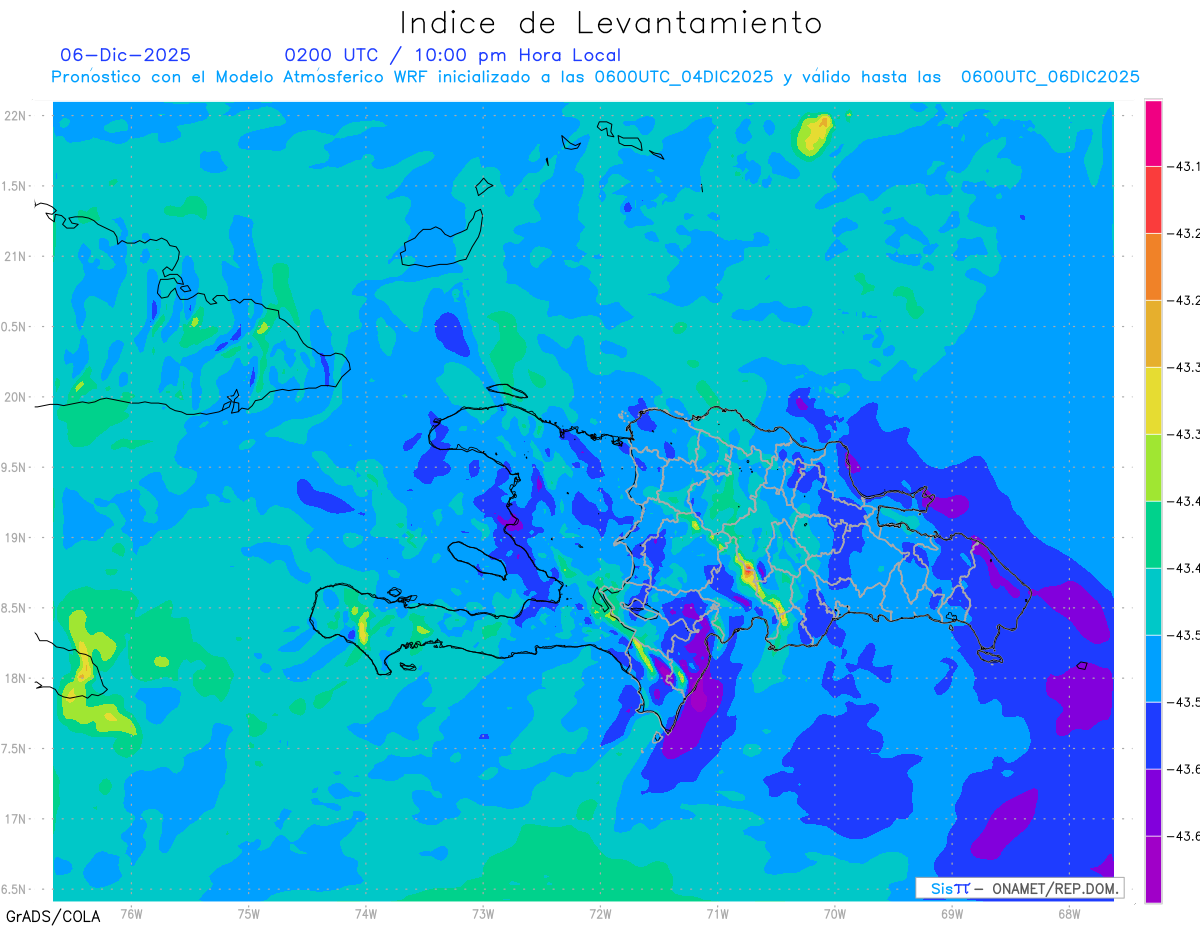Click the "69W" longitude label
1200x927 pixels.
[x=952, y=913]
